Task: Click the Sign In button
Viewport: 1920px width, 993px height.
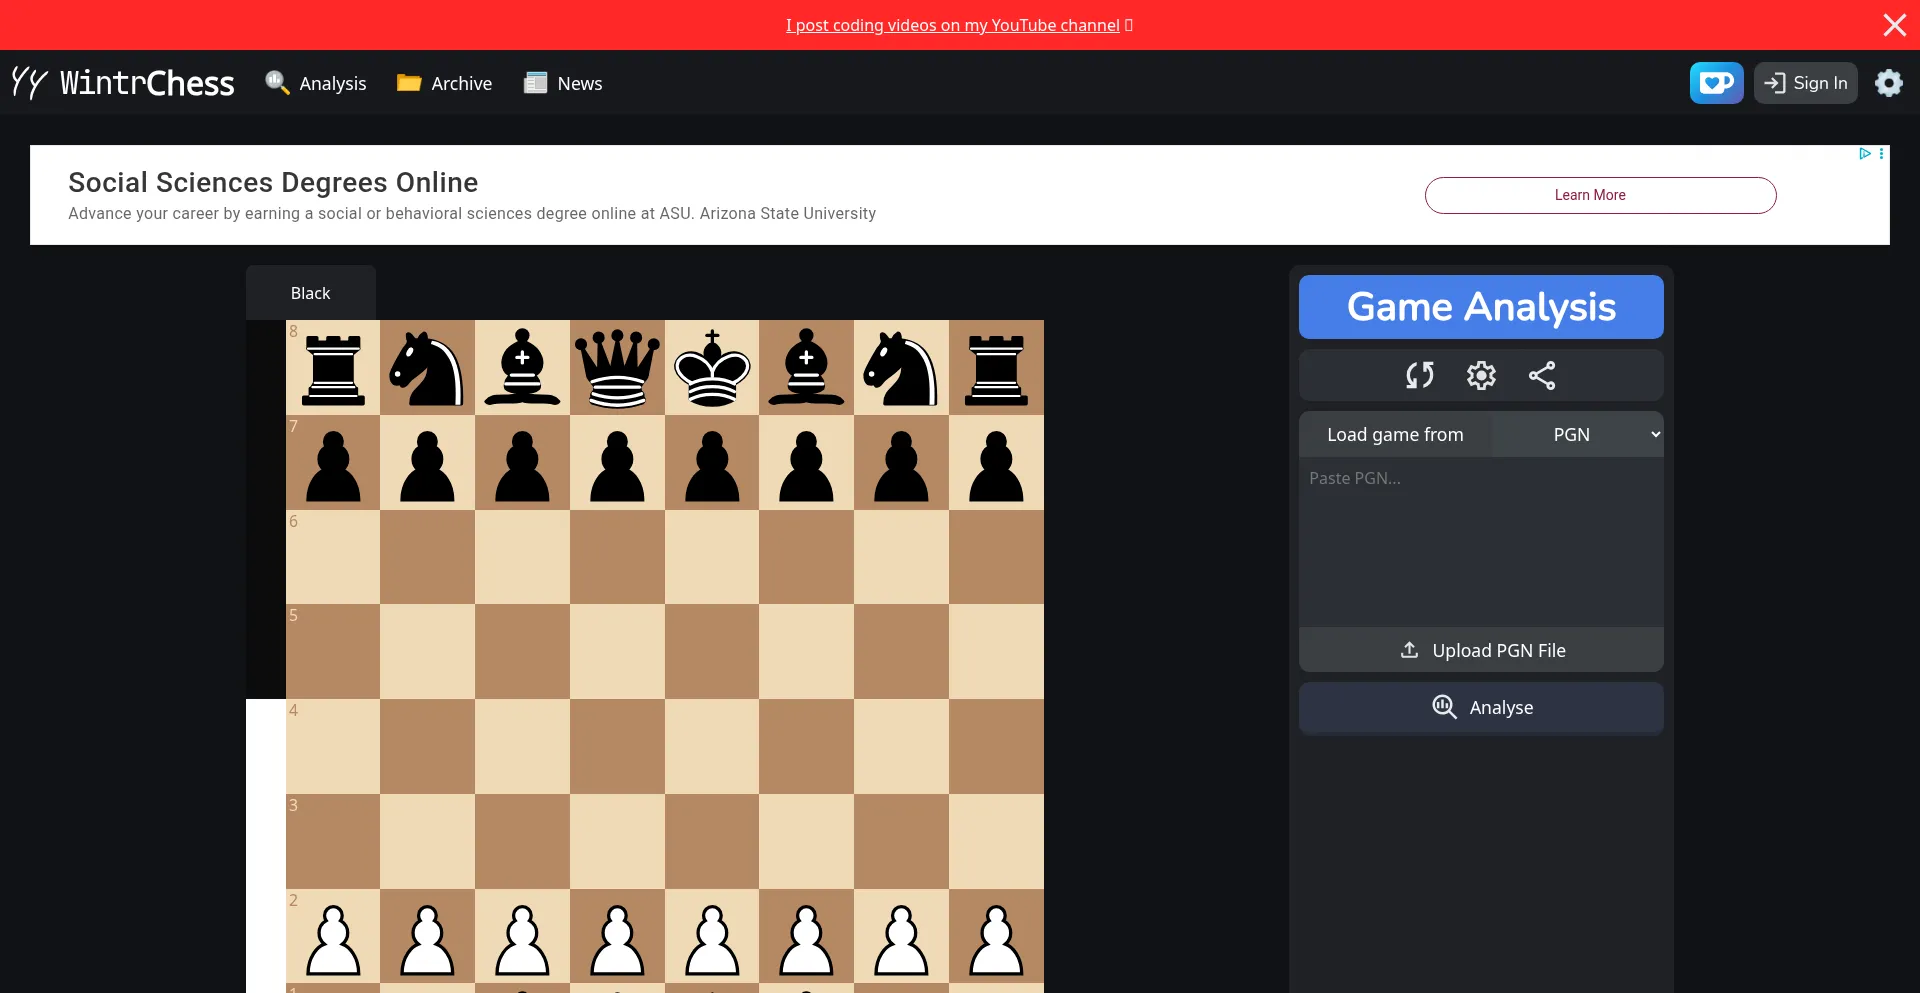Action: (x=1805, y=83)
